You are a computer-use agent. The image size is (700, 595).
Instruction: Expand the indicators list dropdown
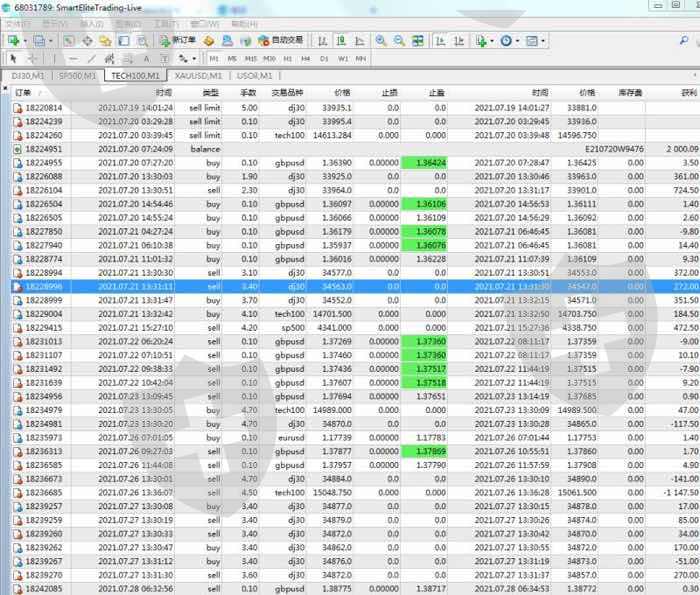tap(492, 41)
